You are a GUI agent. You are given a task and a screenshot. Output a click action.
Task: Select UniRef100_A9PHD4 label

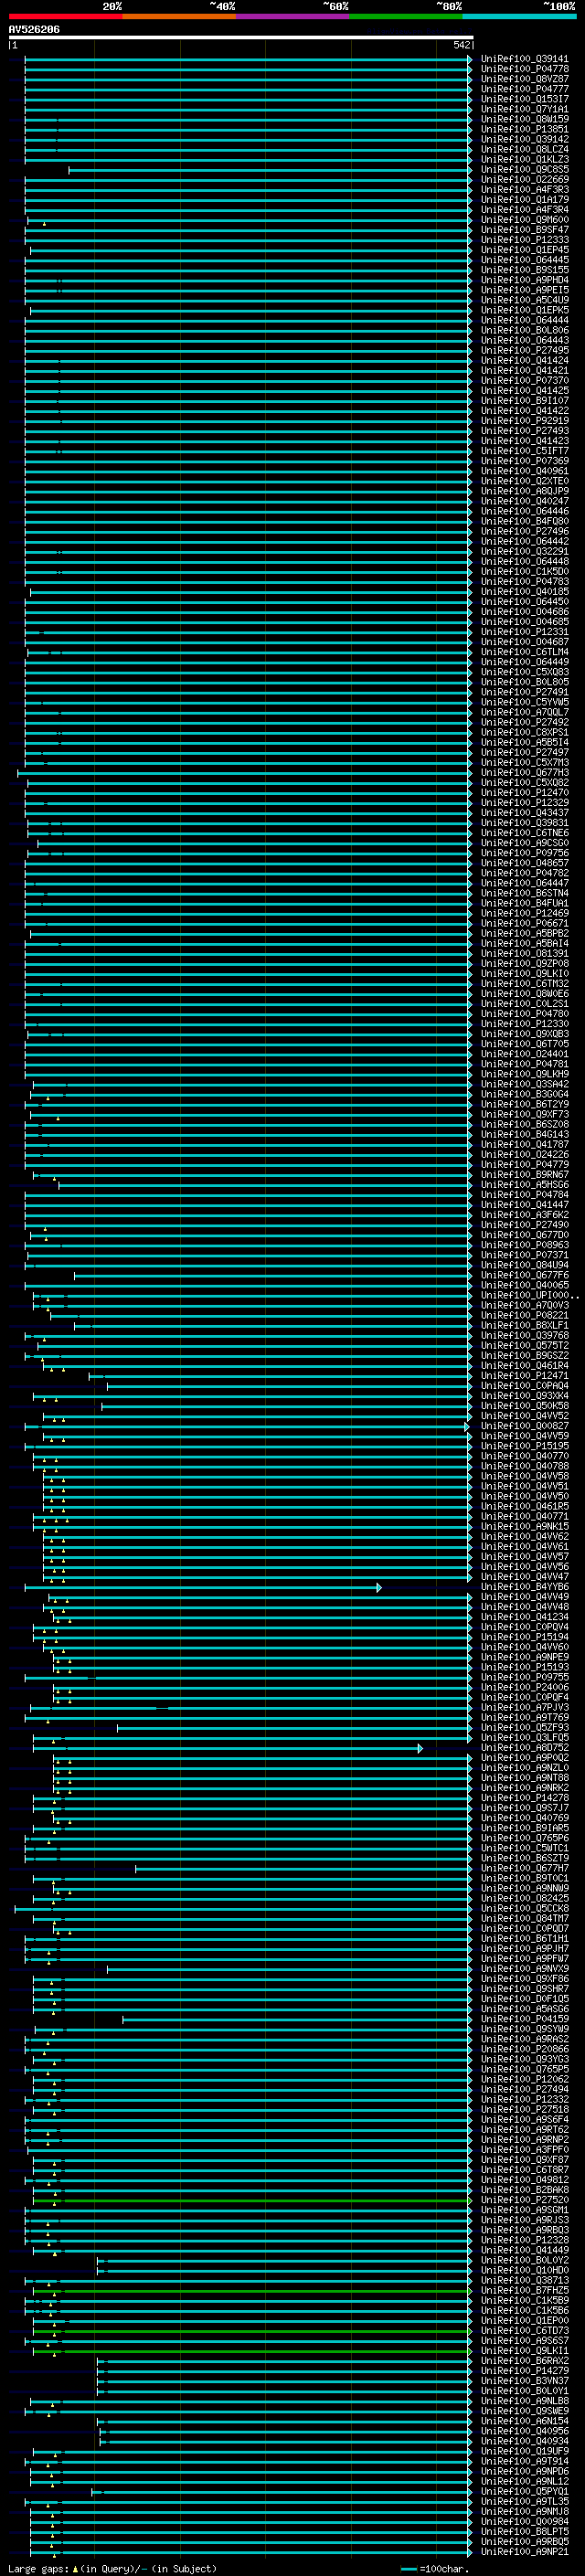[x=524, y=280]
